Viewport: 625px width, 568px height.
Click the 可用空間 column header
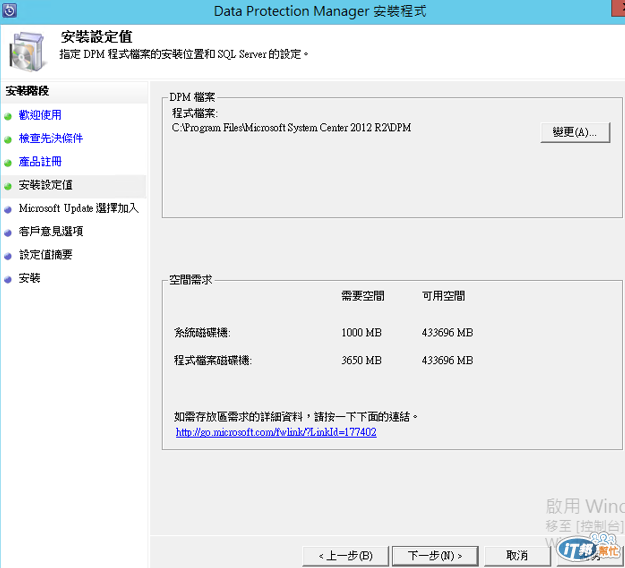point(444,296)
